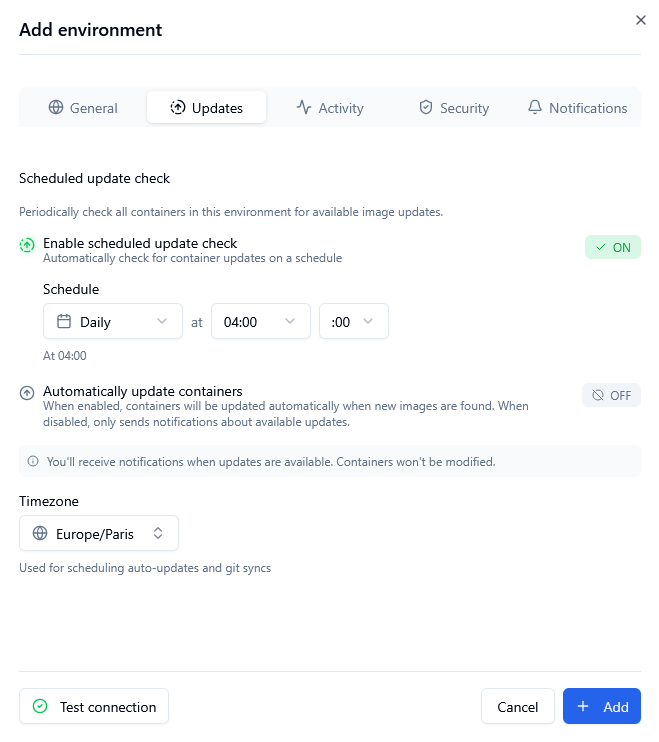
Task: Click the globe icon on General tab
Action: coord(56,108)
